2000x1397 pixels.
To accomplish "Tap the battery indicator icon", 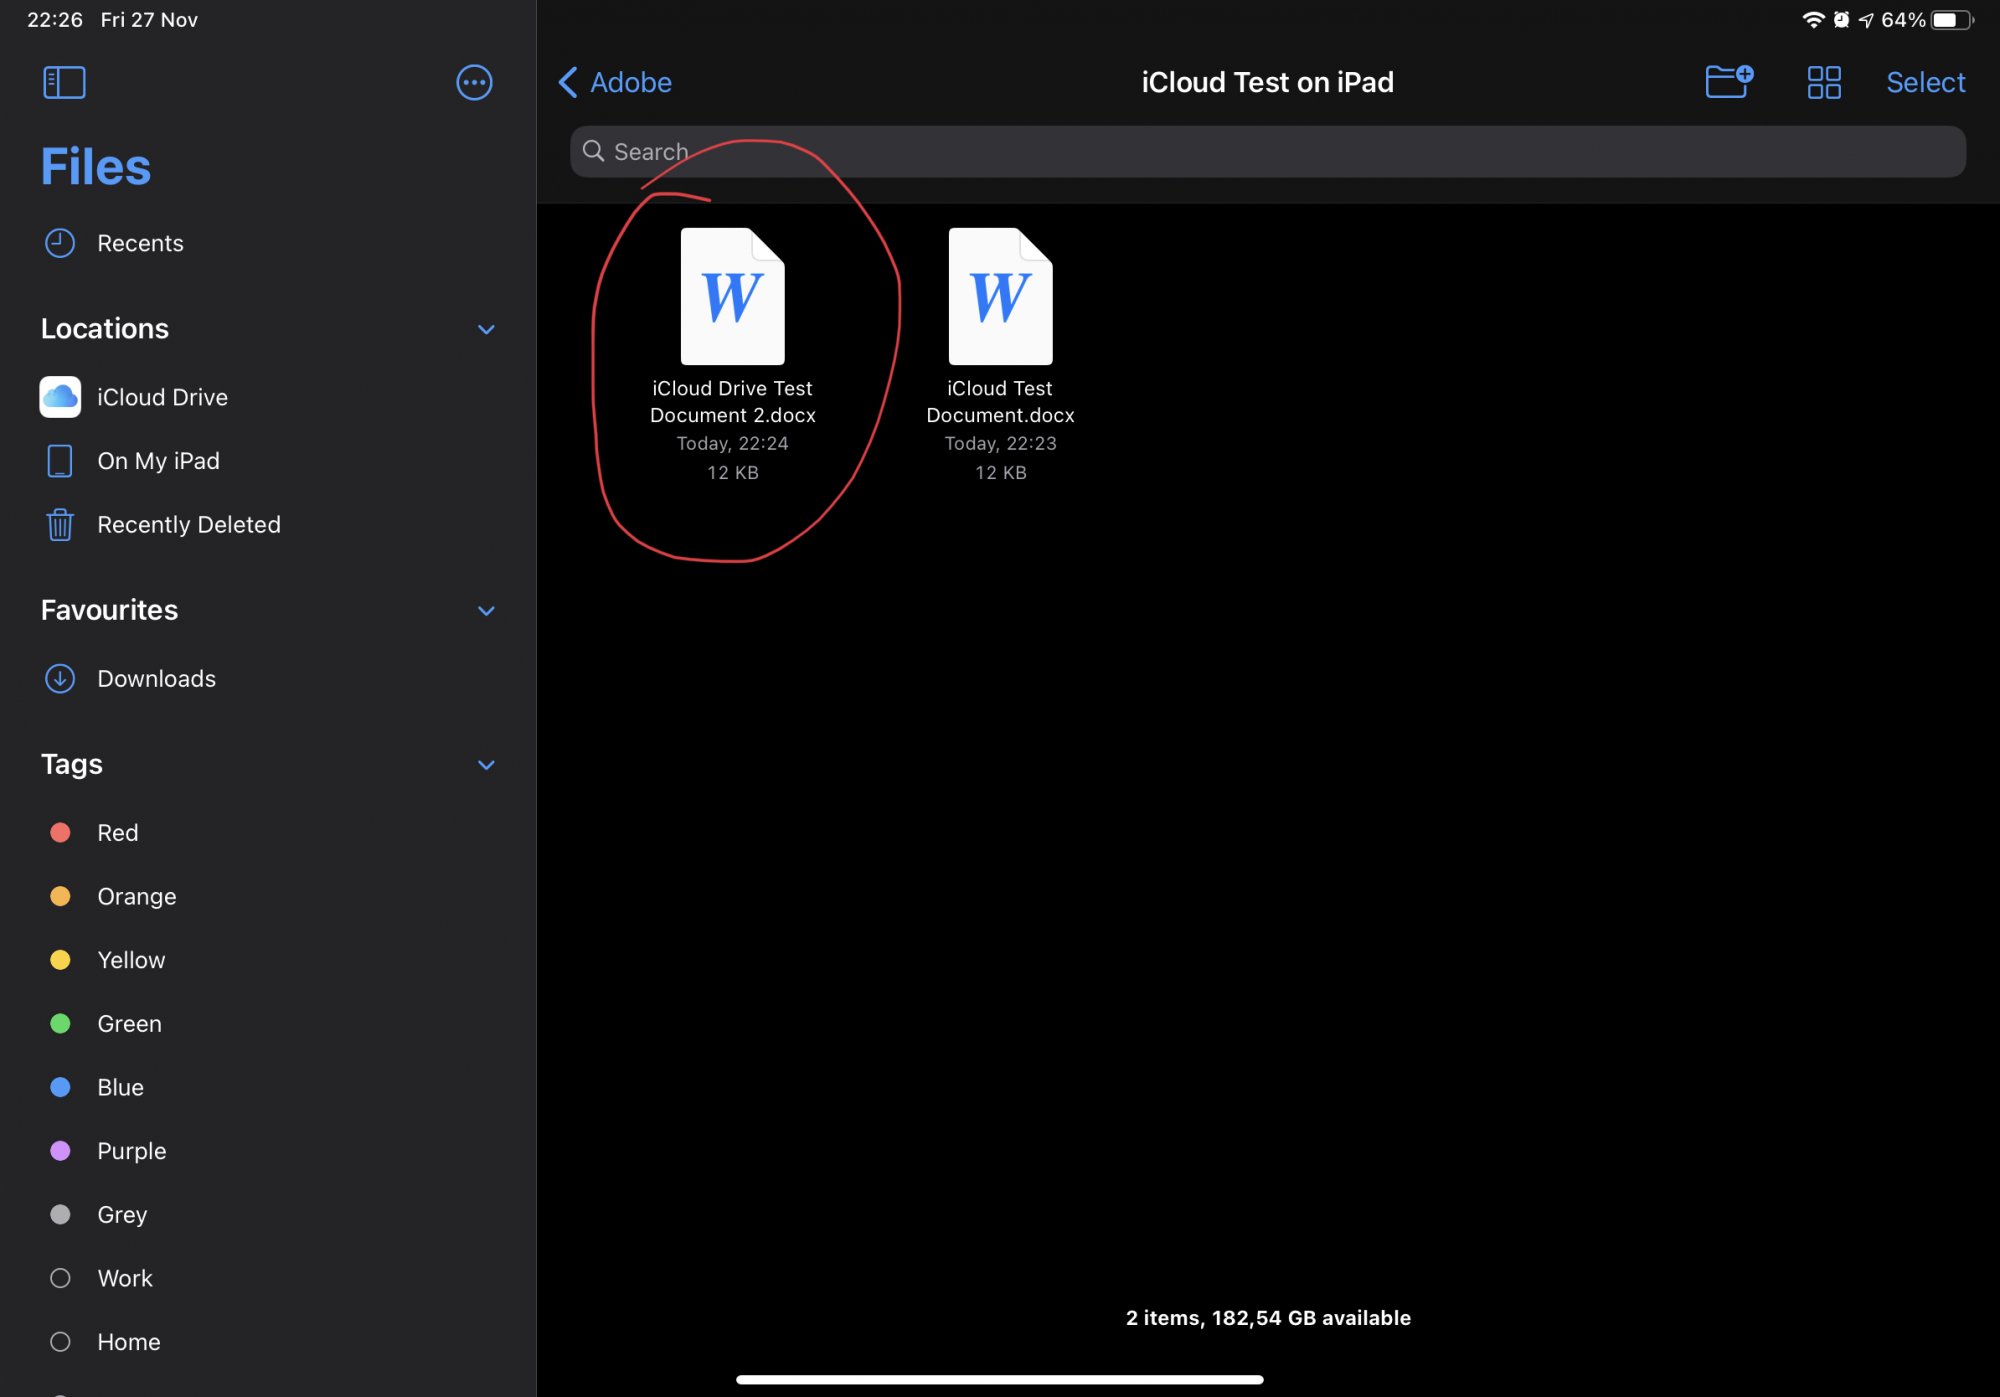I will tap(1951, 20).
